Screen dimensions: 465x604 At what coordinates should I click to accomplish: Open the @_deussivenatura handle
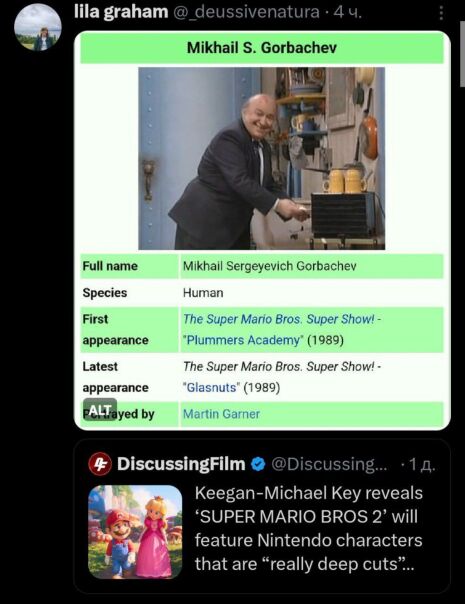(246, 12)
